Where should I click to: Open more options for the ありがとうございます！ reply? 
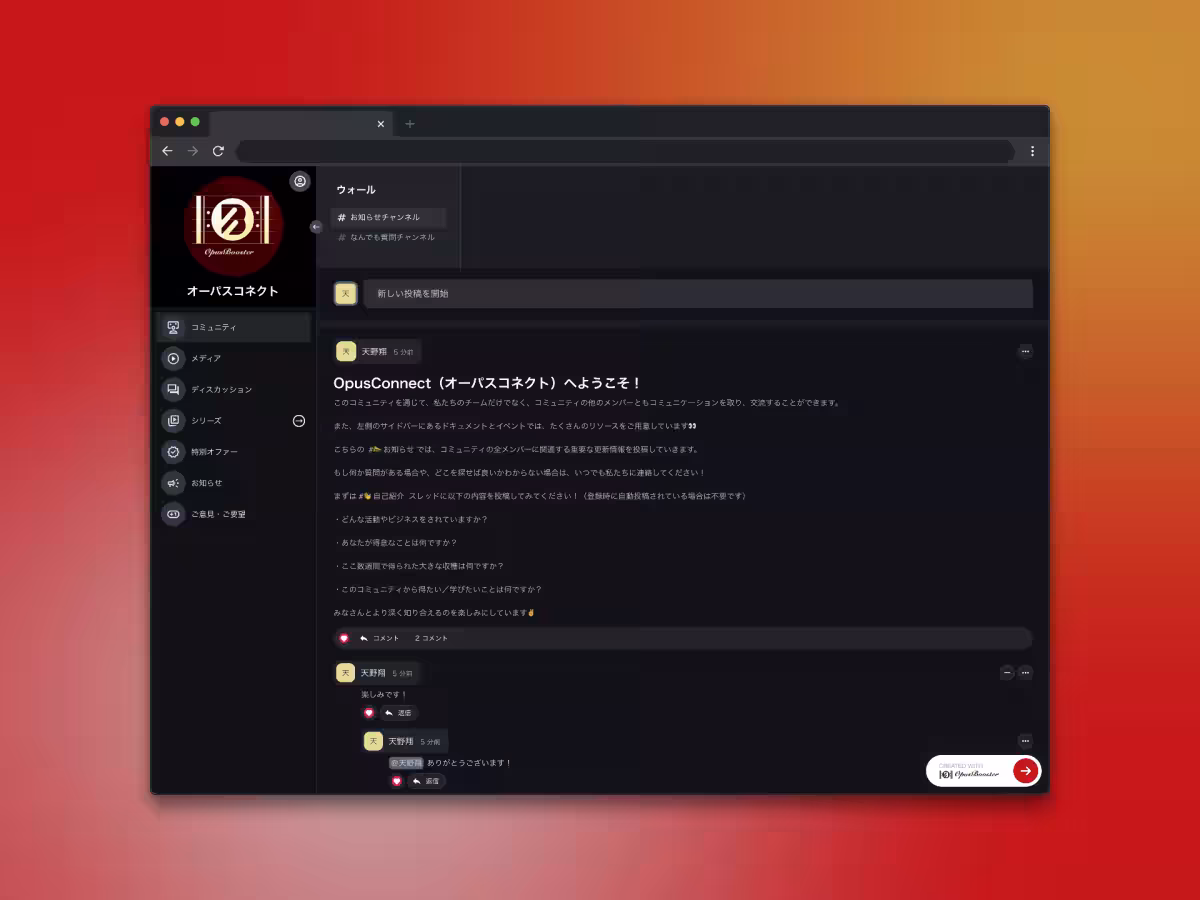click(1025, 741)
